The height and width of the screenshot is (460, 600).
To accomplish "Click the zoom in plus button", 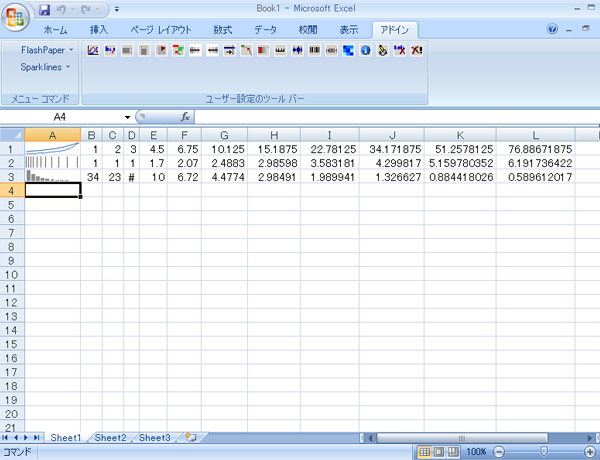I will tap(591, 452).
